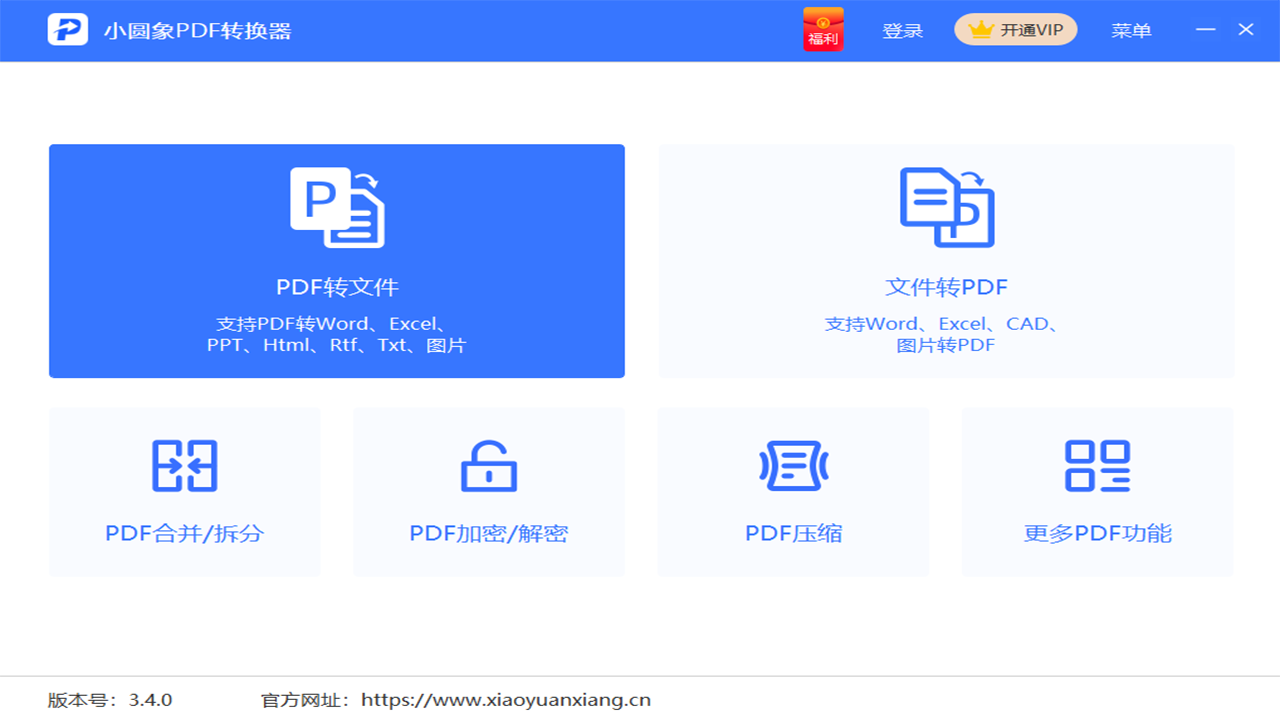Viewport: 1280px width, 720px height.
Task: Select the highlighted PDF转文件 tile
Action: click(336, 260)
